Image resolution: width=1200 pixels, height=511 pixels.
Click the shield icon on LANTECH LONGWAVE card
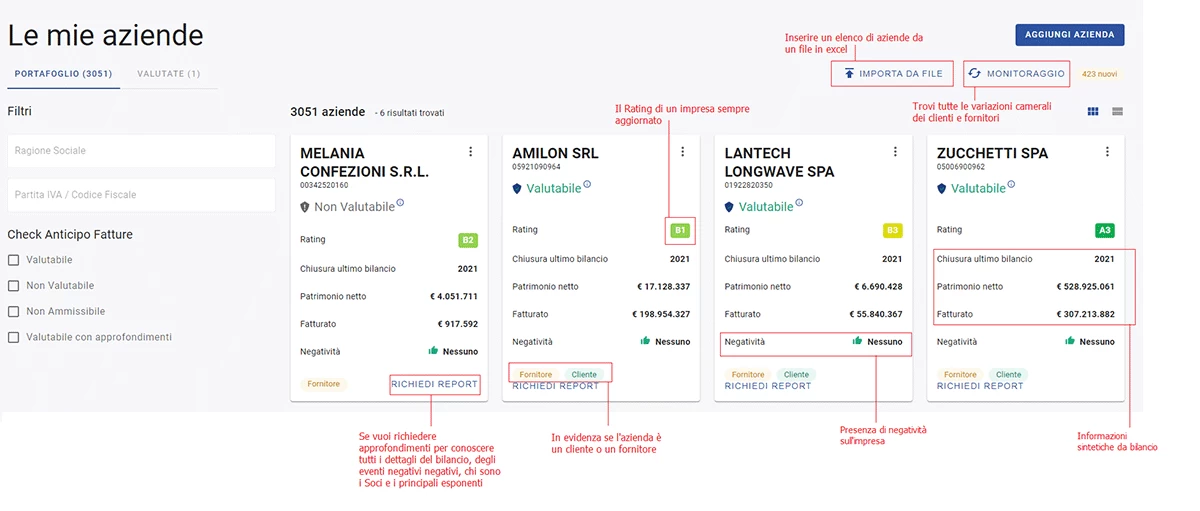coord(730,207)
